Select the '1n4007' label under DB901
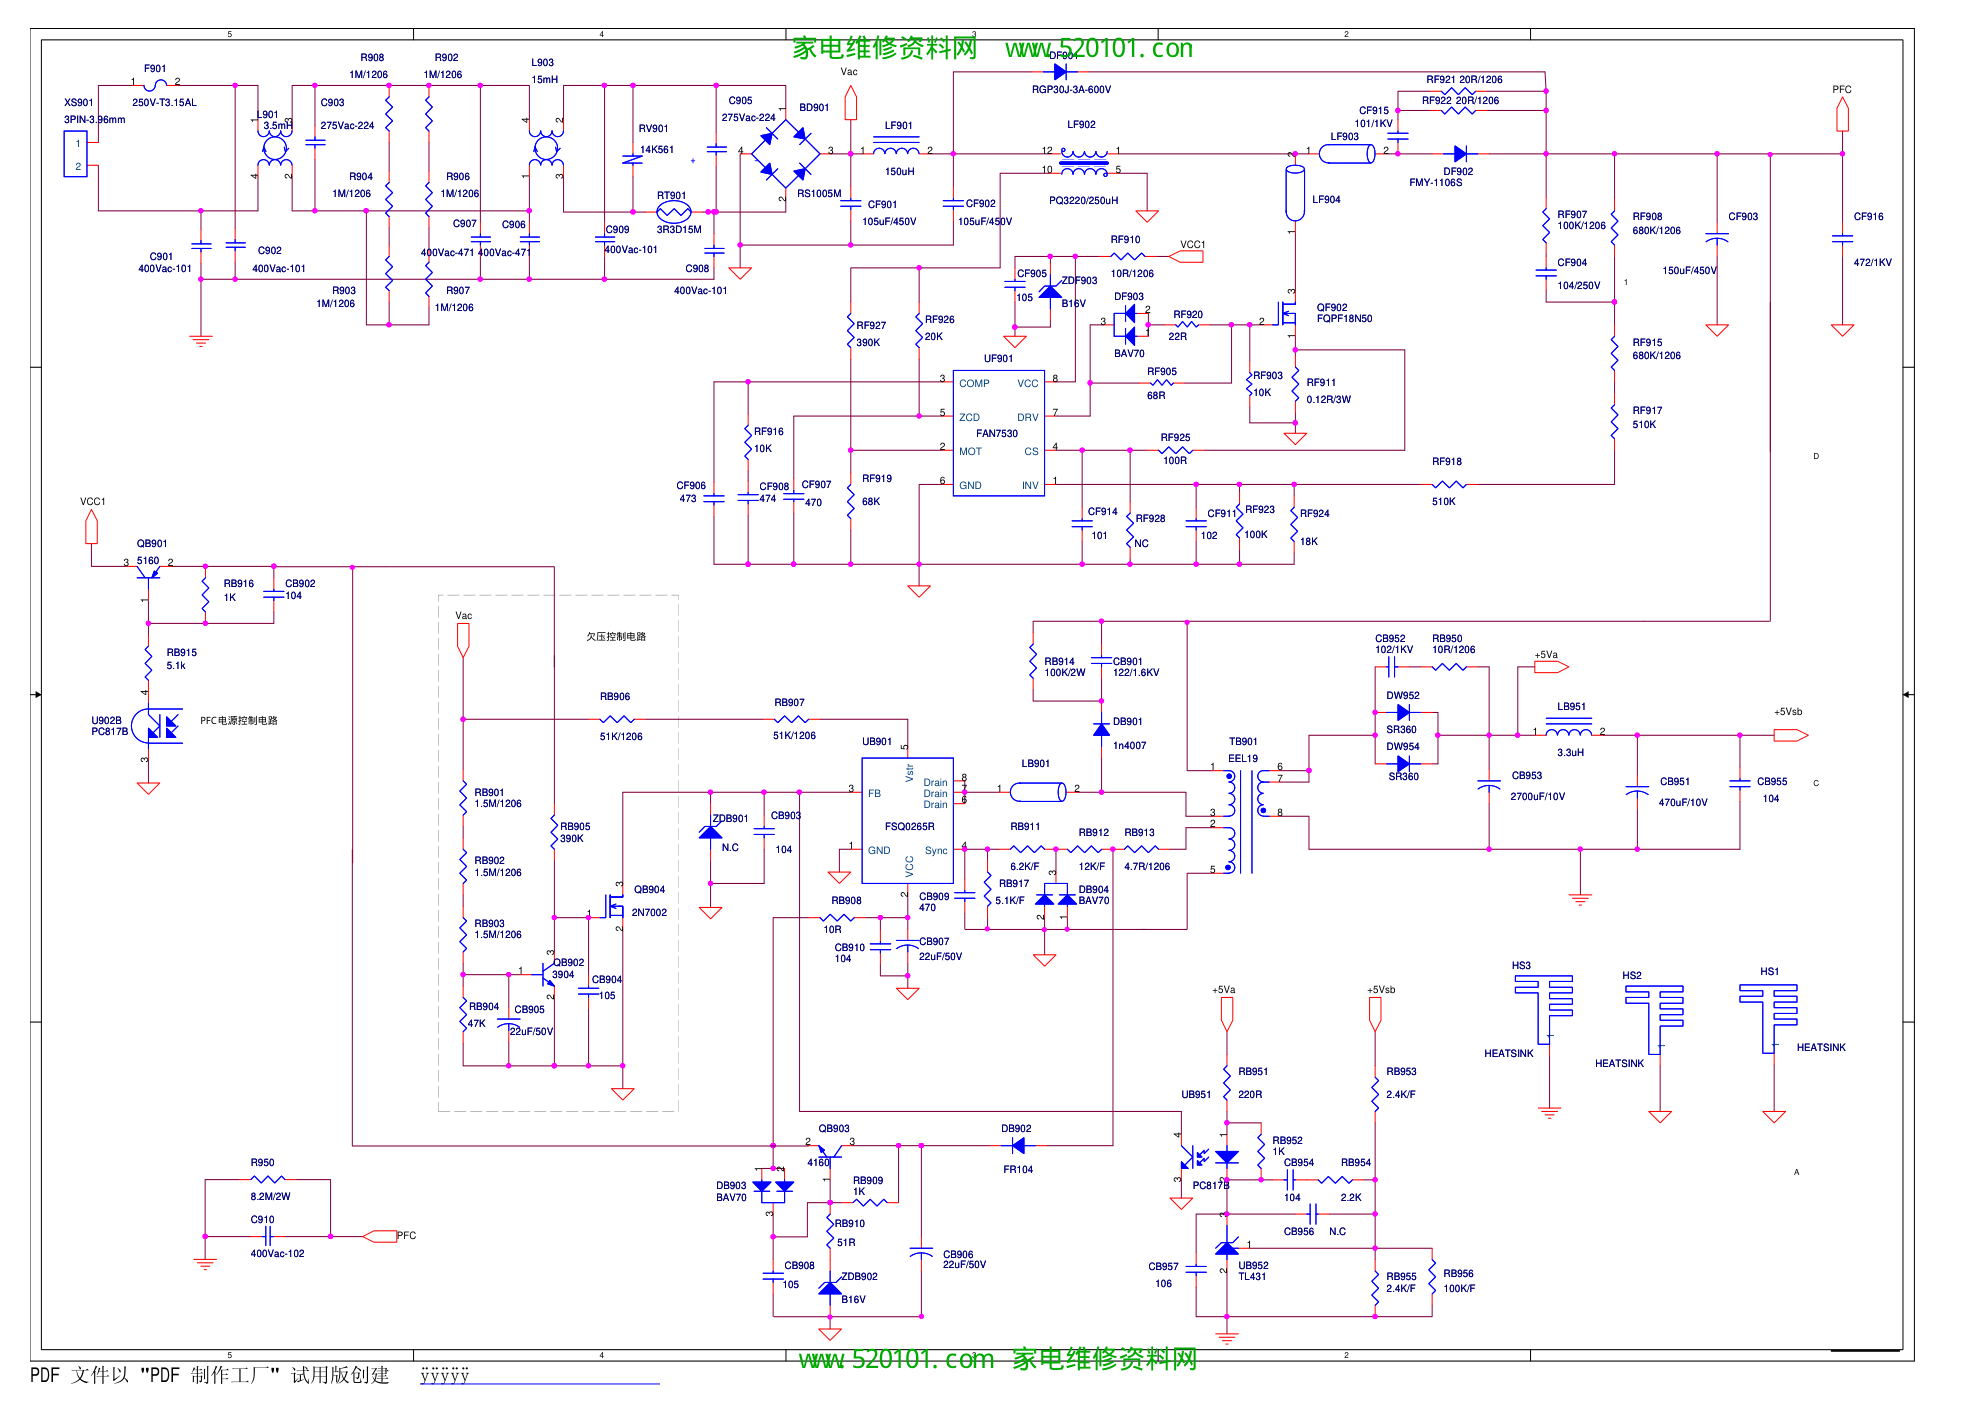 pos(1129,745)
